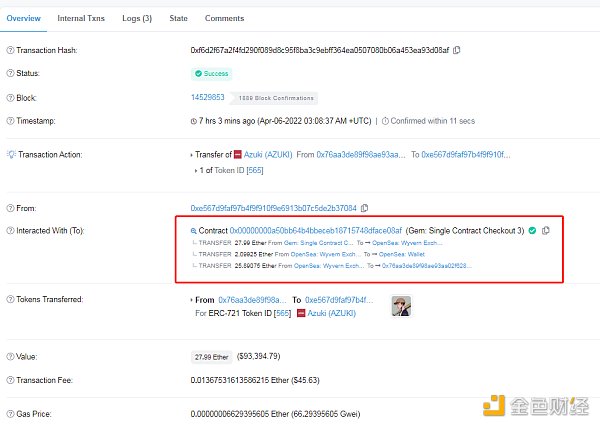Click the help icon beside Block
Image resolution: width=600 pixels, height=427 pixels.
pyautogui.click(x=10, y=98)
